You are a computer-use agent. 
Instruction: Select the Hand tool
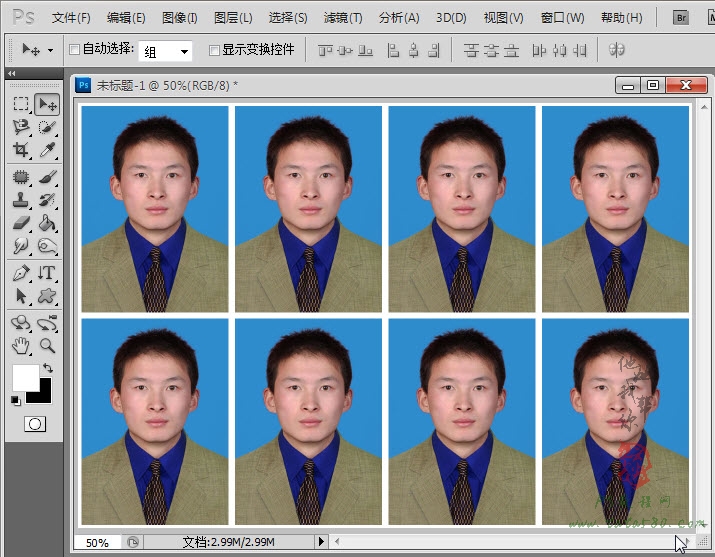[21, 346]
